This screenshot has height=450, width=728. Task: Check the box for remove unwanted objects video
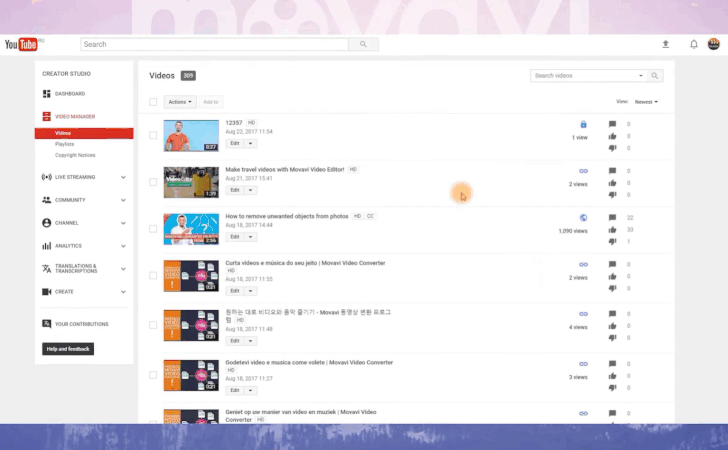coord(153,228)
